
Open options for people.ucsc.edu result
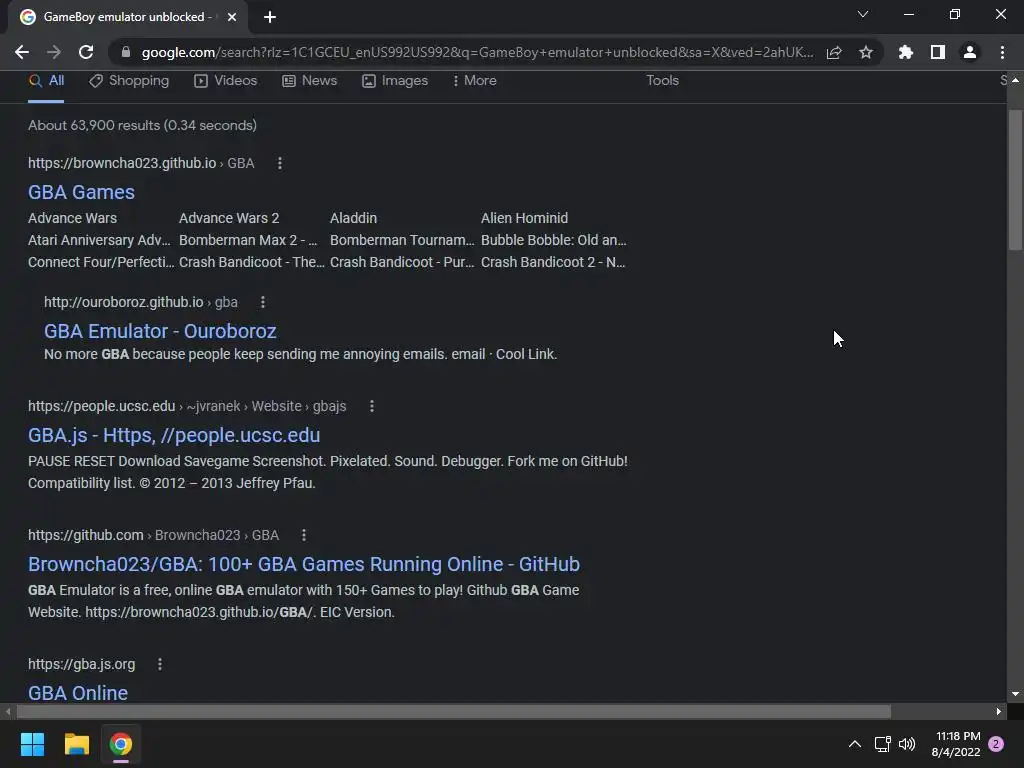click(372, 406)
